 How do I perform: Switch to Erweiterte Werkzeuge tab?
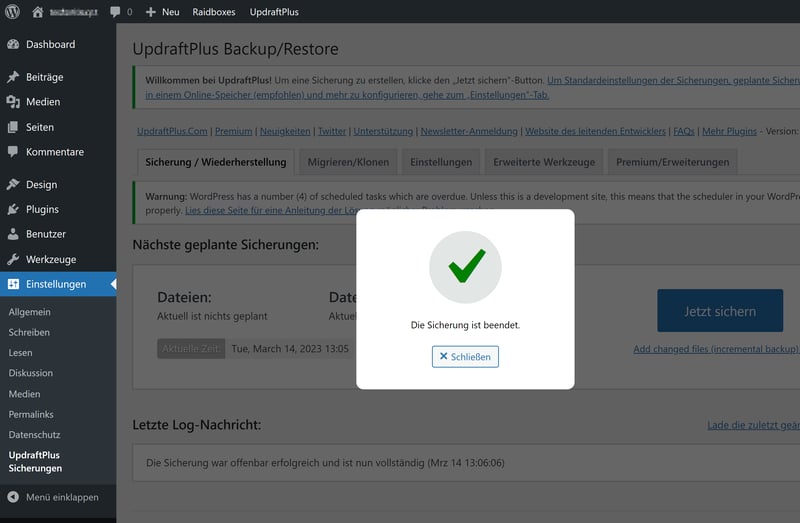[x=543, y=162]
